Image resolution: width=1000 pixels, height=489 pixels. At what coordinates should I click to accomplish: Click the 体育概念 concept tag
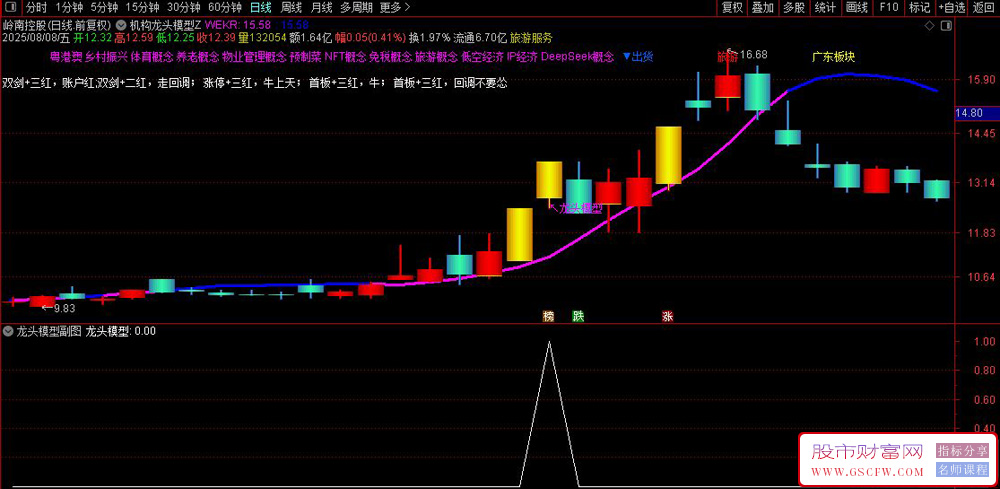point(152,57)
